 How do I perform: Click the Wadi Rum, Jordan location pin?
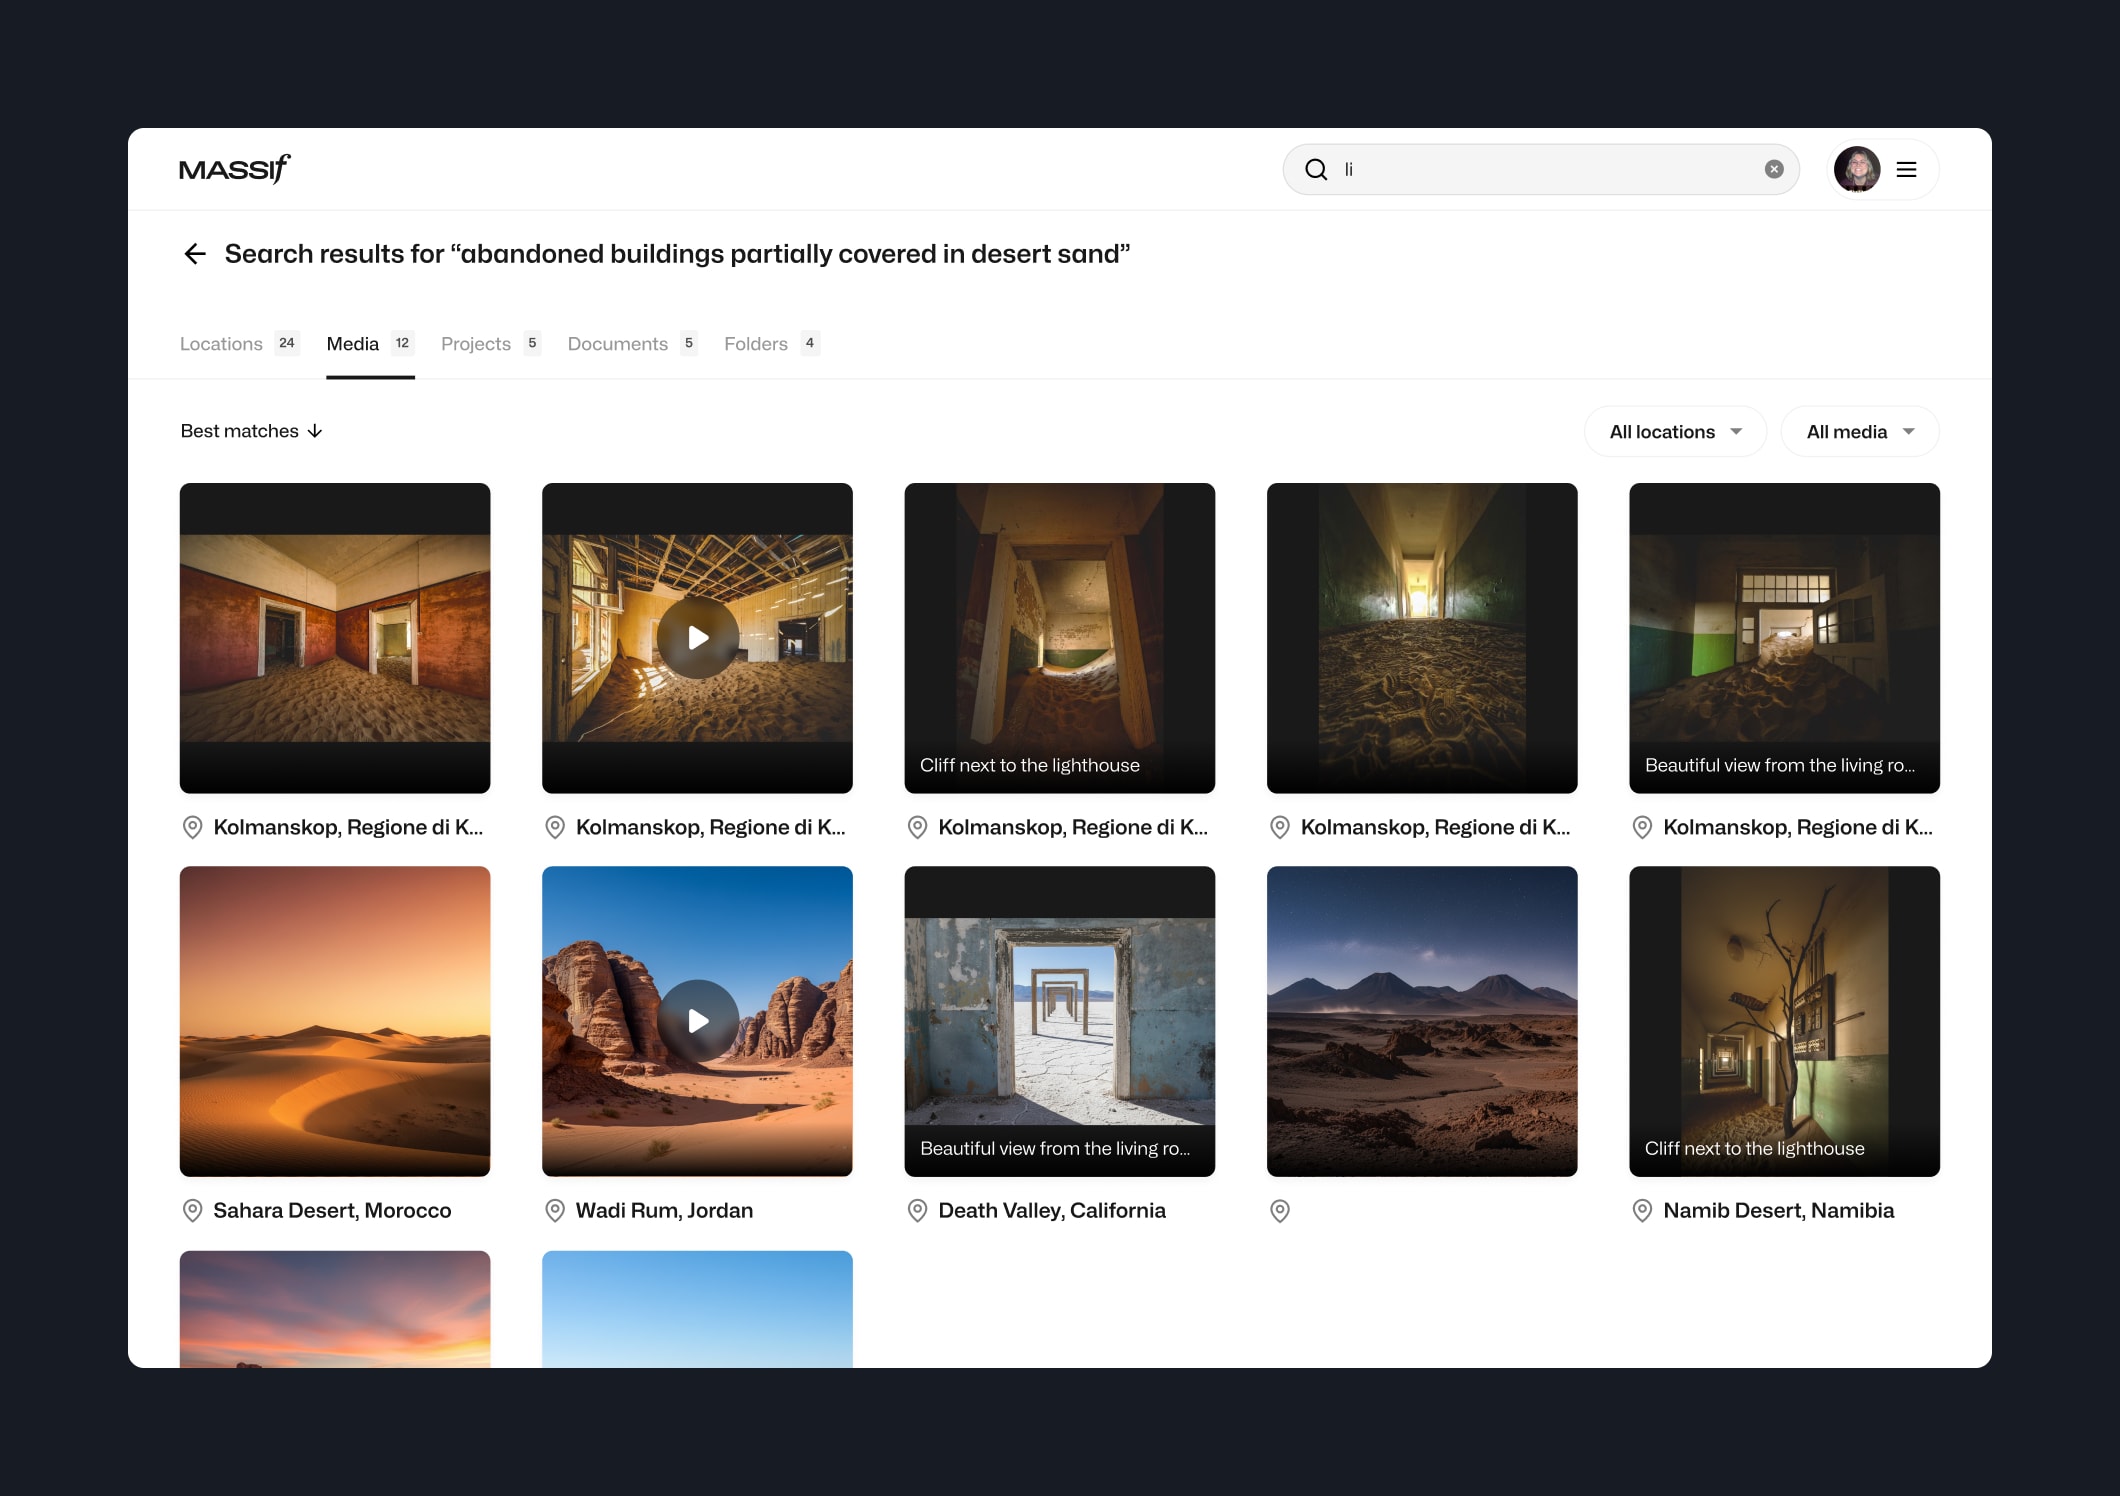click(555, 1211)
